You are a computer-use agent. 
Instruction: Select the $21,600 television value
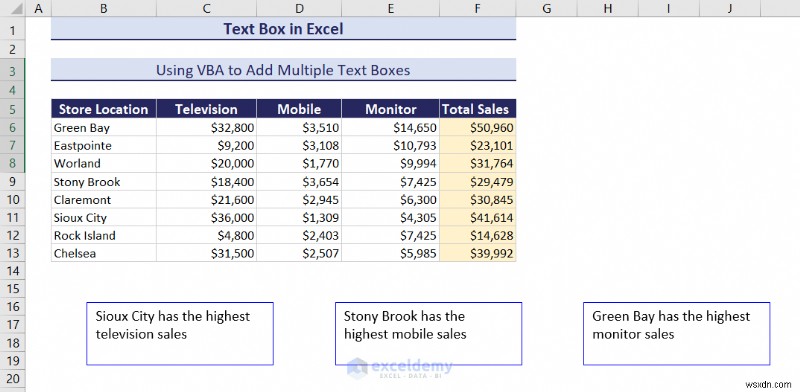(206, 200)
